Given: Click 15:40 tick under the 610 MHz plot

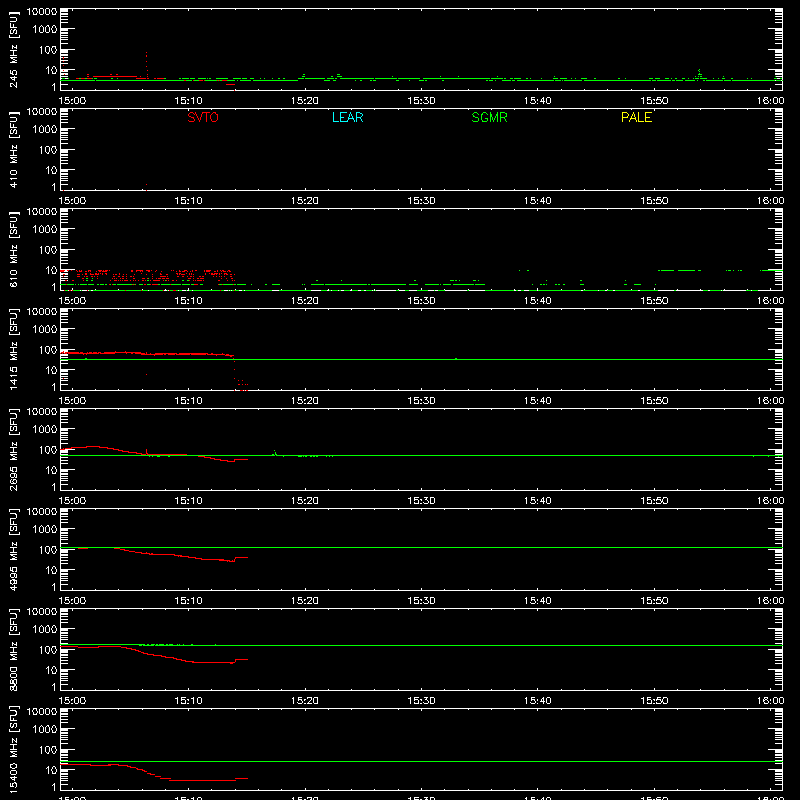Looking at the screenshot, I should pos(537,301).
